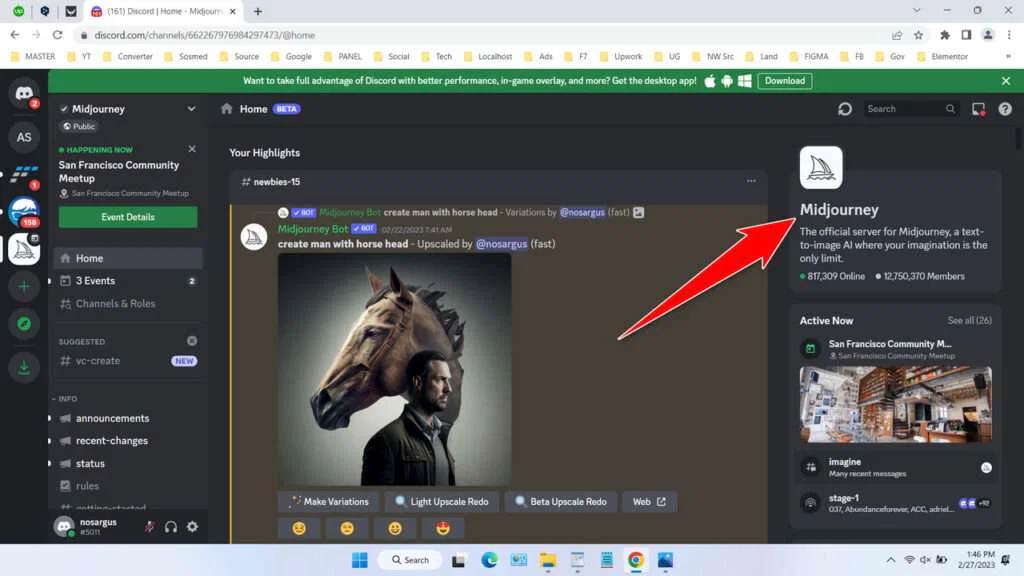The image size is (1024, 576).
Task: Click the Help question mark icon
Action: point(1006,108)
